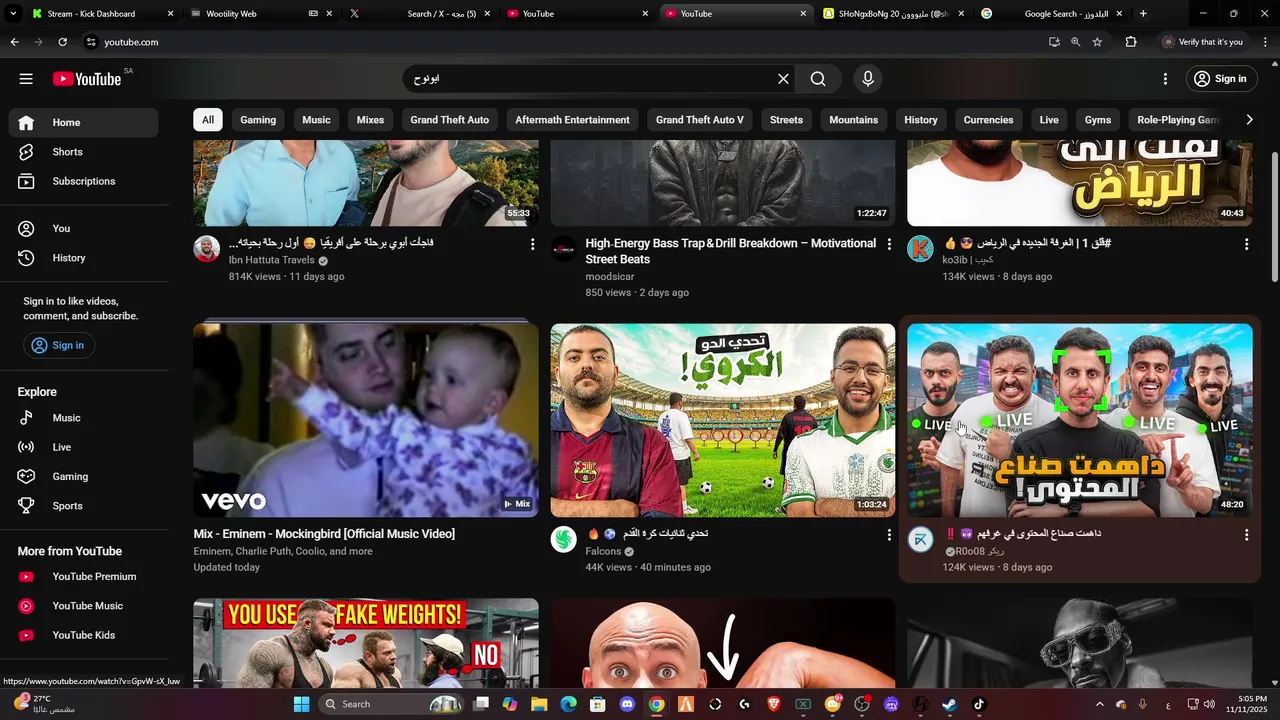Go to Home in sidebar
Image resolution: width=1280 pixels, height=720 pixels.
point(84,123)
